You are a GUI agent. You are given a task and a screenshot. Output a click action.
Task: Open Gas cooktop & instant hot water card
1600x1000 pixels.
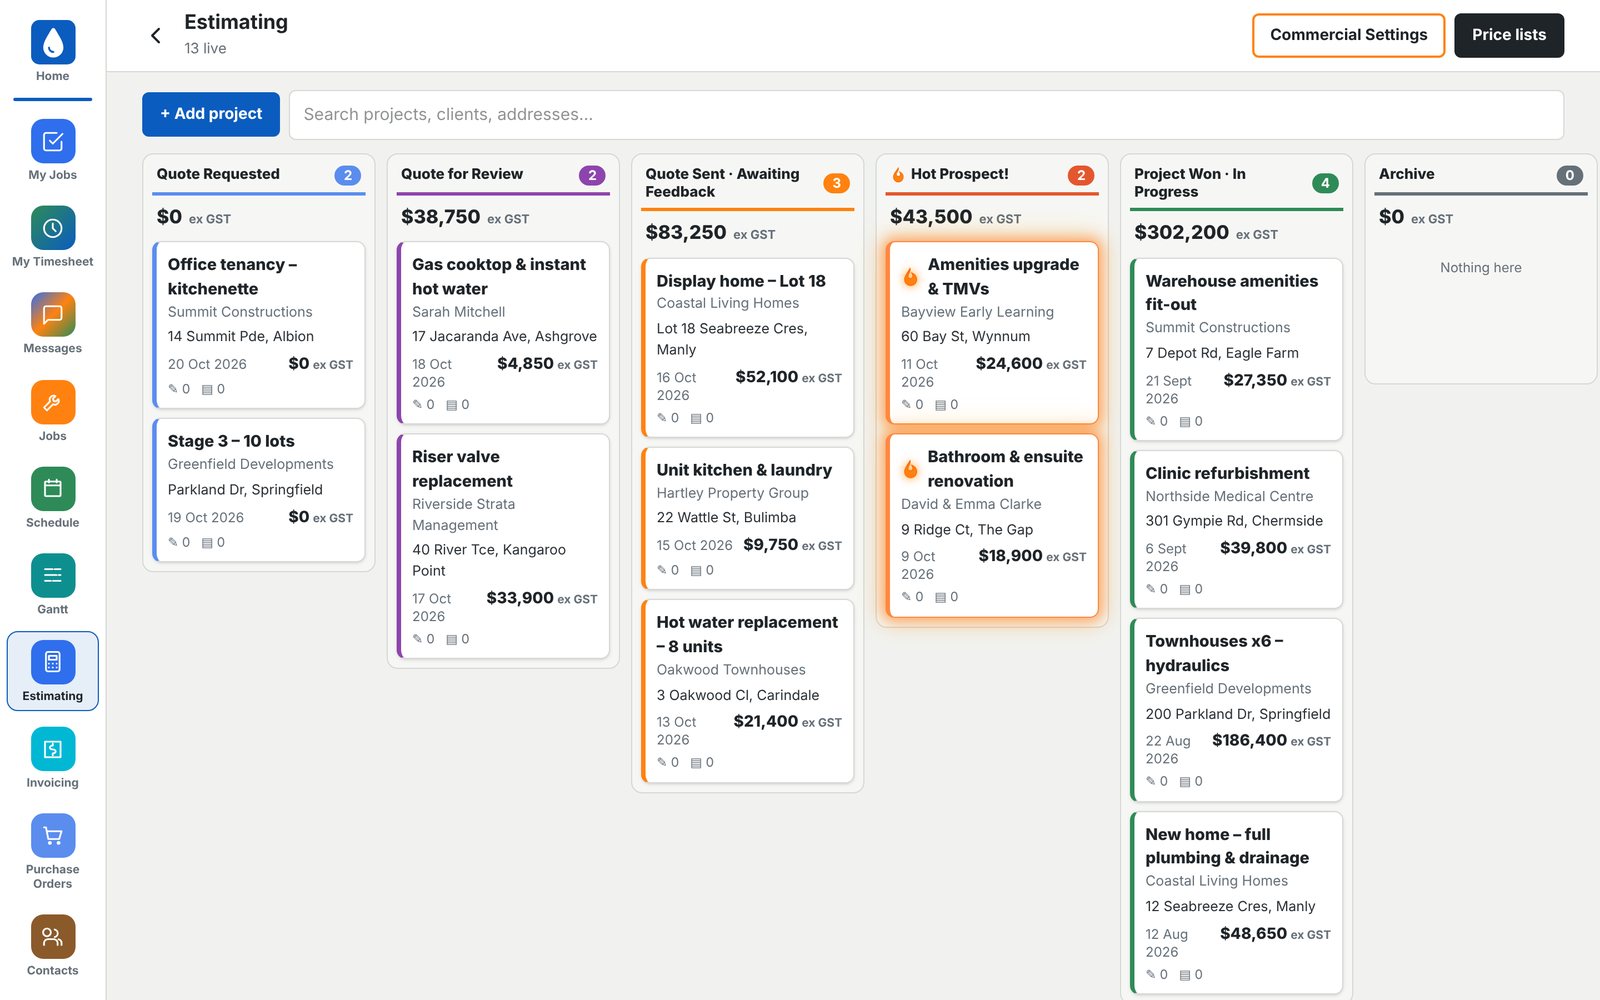tap(503, 333)
